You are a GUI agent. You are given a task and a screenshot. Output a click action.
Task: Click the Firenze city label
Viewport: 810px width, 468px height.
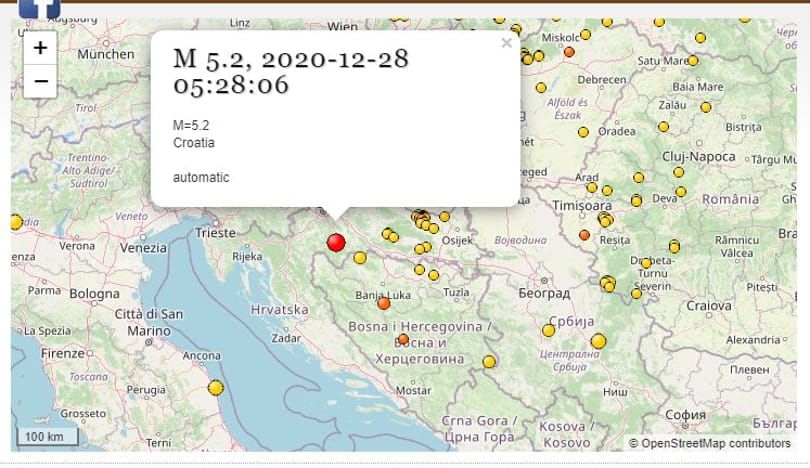click(63, 354)
